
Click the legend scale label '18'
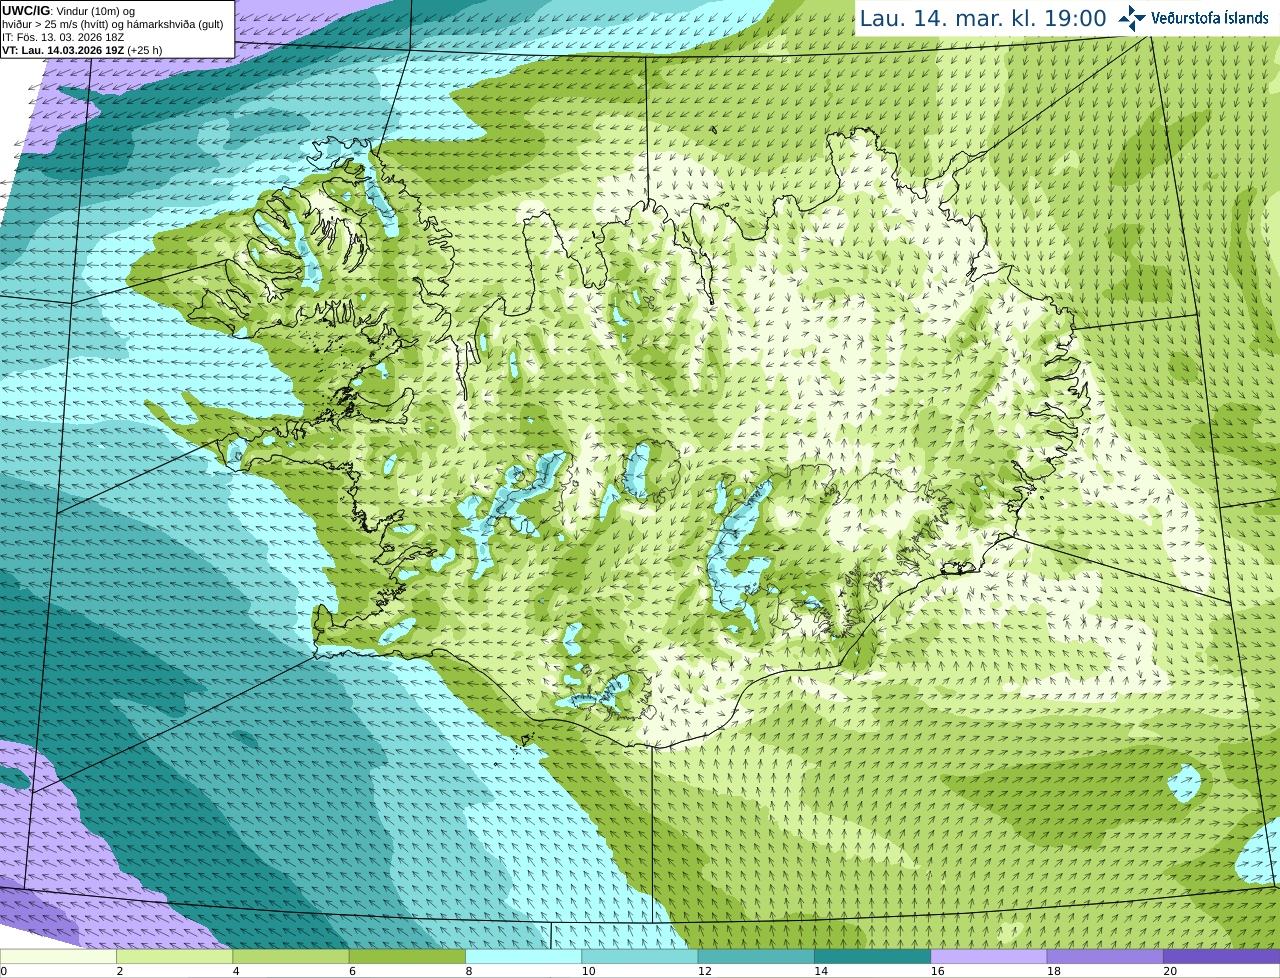coord(1054,971)
